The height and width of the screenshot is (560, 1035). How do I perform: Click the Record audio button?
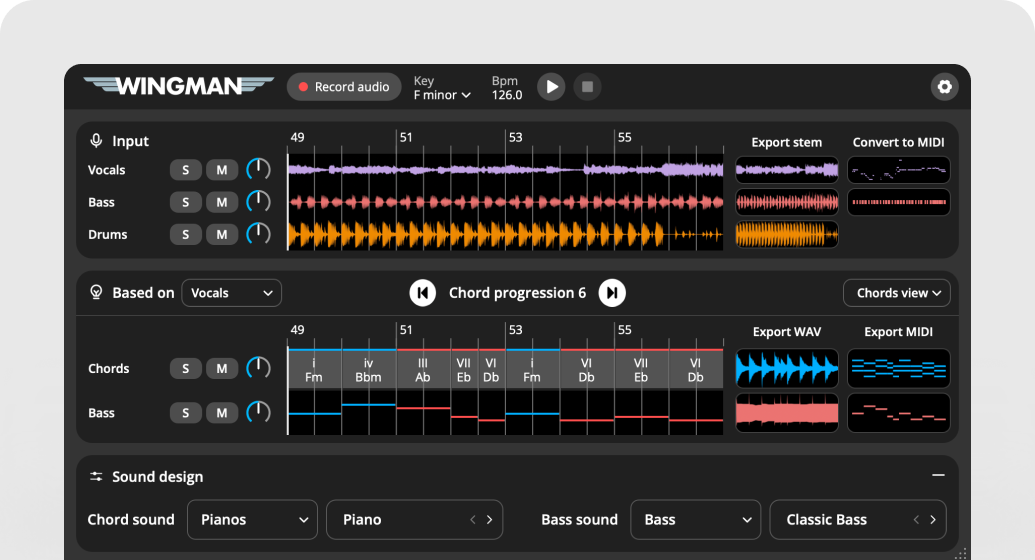(343, 87)
